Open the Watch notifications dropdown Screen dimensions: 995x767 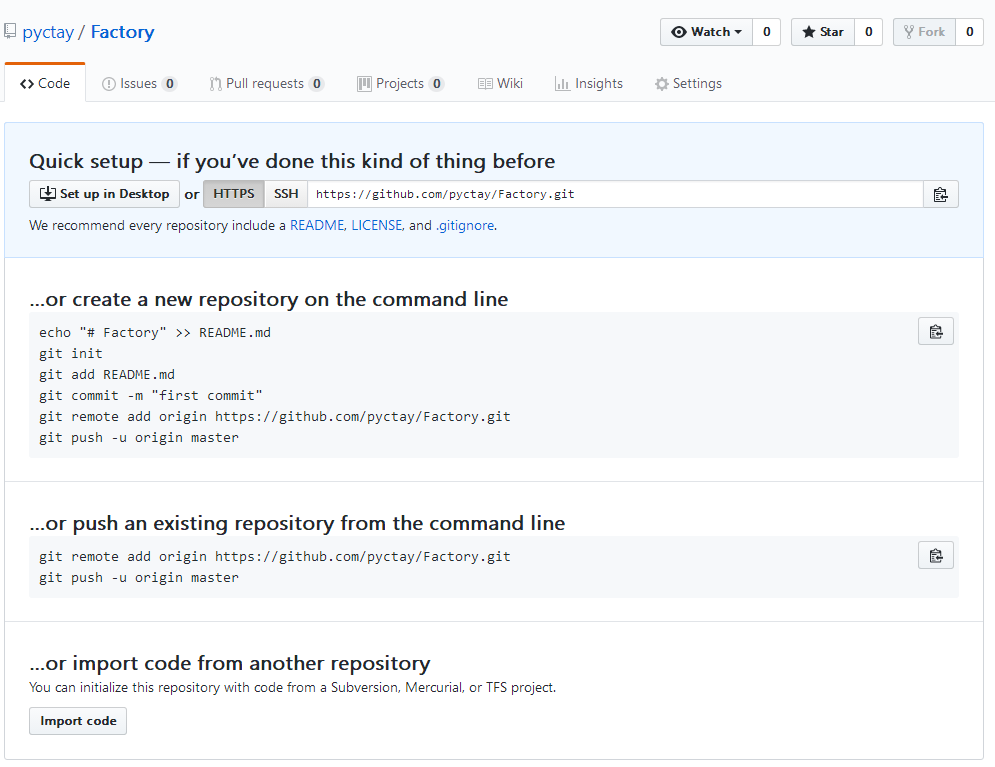point(706,32)
